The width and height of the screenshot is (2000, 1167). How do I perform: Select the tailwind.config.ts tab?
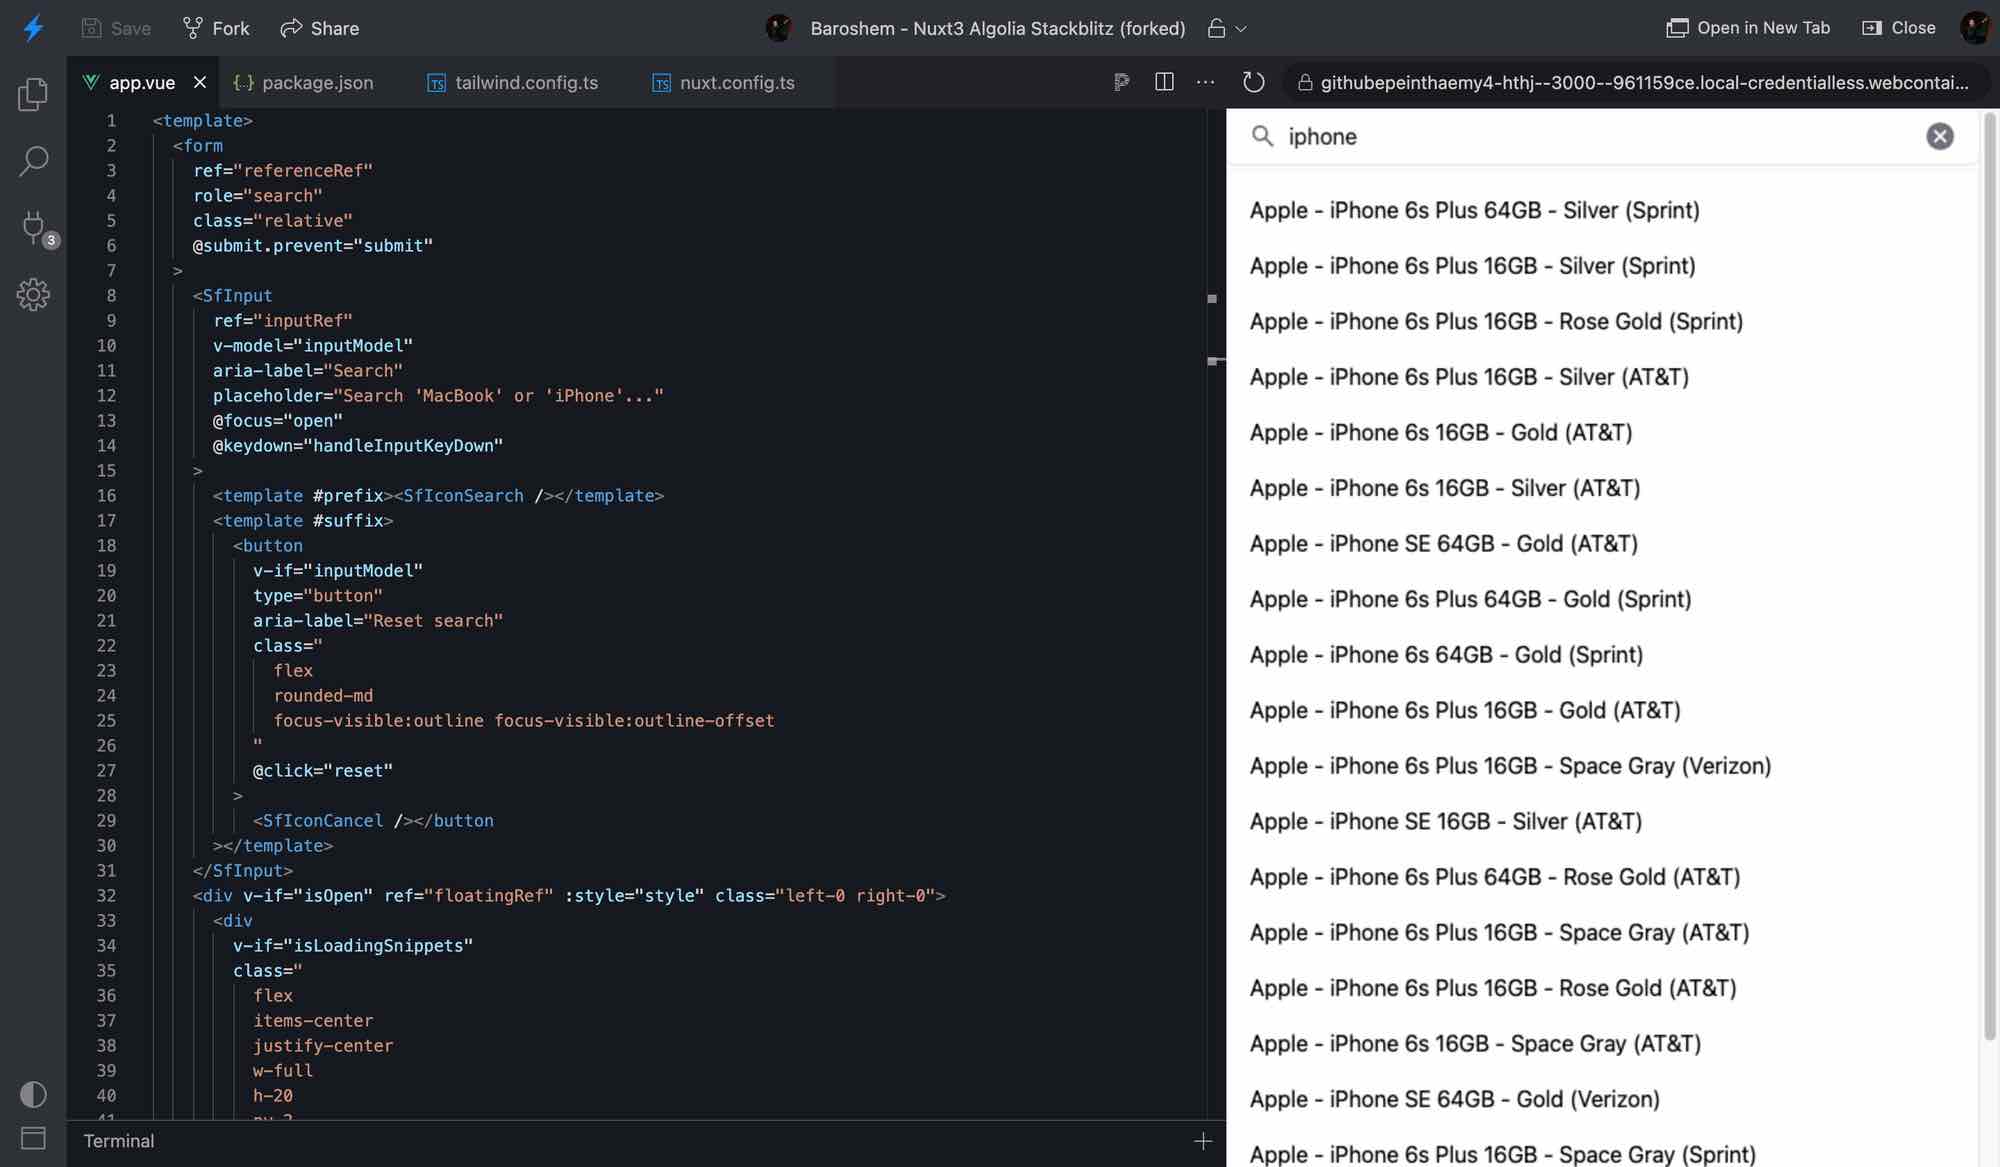[x=526, y=82]
